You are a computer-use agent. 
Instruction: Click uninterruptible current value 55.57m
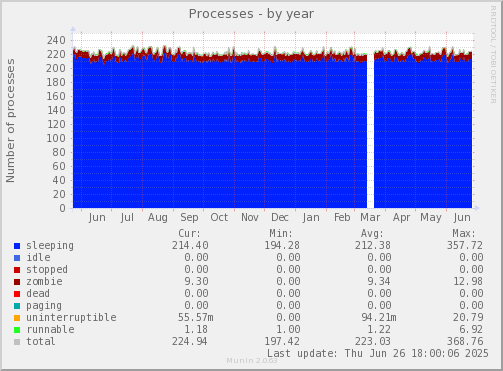click(x=196, y=317)
